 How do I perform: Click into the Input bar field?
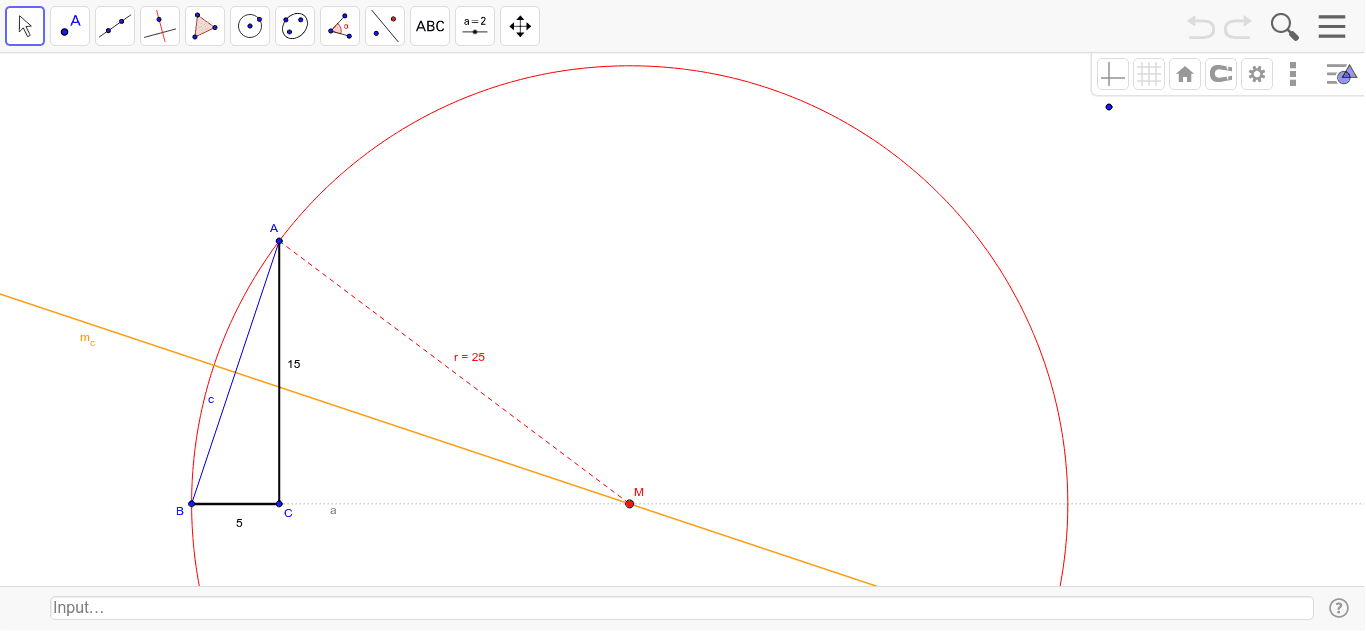point(682,608)
